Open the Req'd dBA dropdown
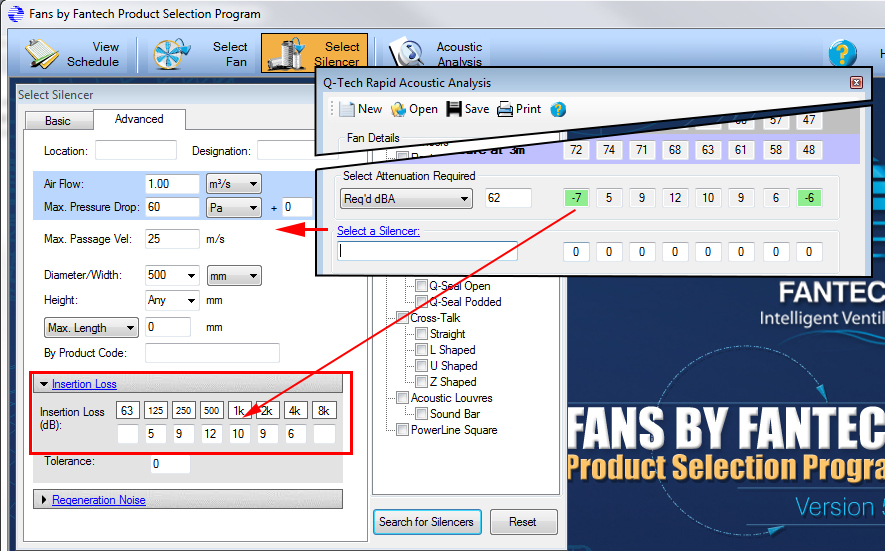 pyautogui.click(x=406, y=199)
